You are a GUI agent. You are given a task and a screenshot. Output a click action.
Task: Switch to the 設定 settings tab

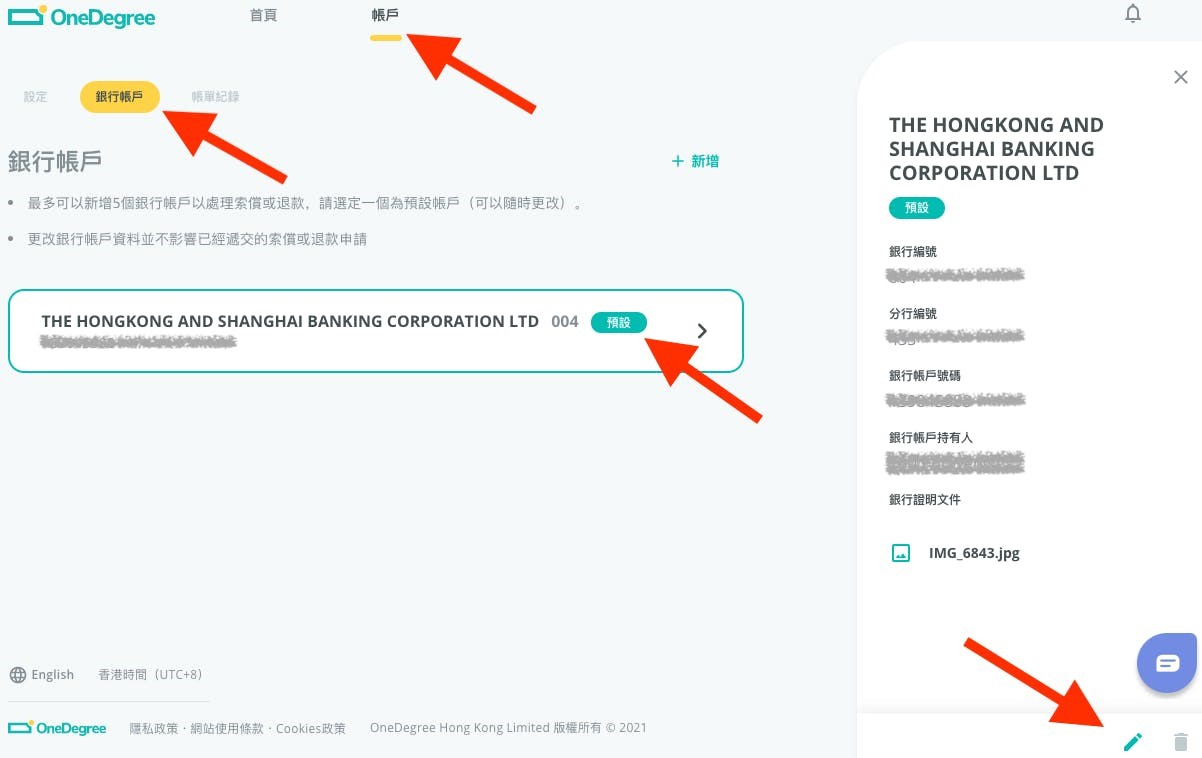[x=36, y=97]
